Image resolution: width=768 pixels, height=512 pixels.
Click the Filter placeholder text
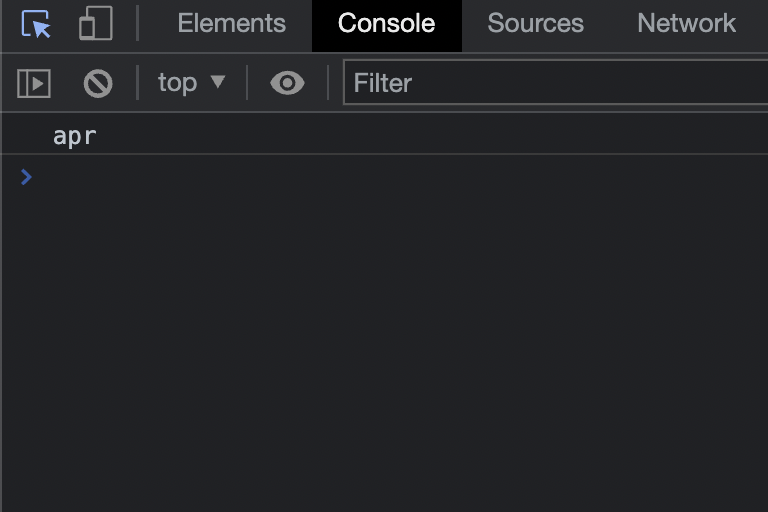click(383, 83)
